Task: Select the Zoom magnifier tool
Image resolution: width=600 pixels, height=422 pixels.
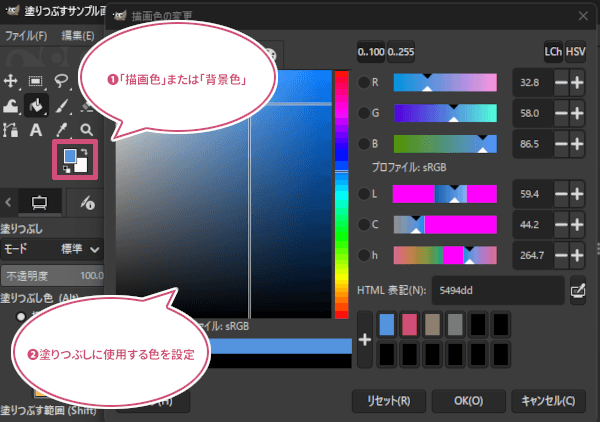Action: (86, 130)
